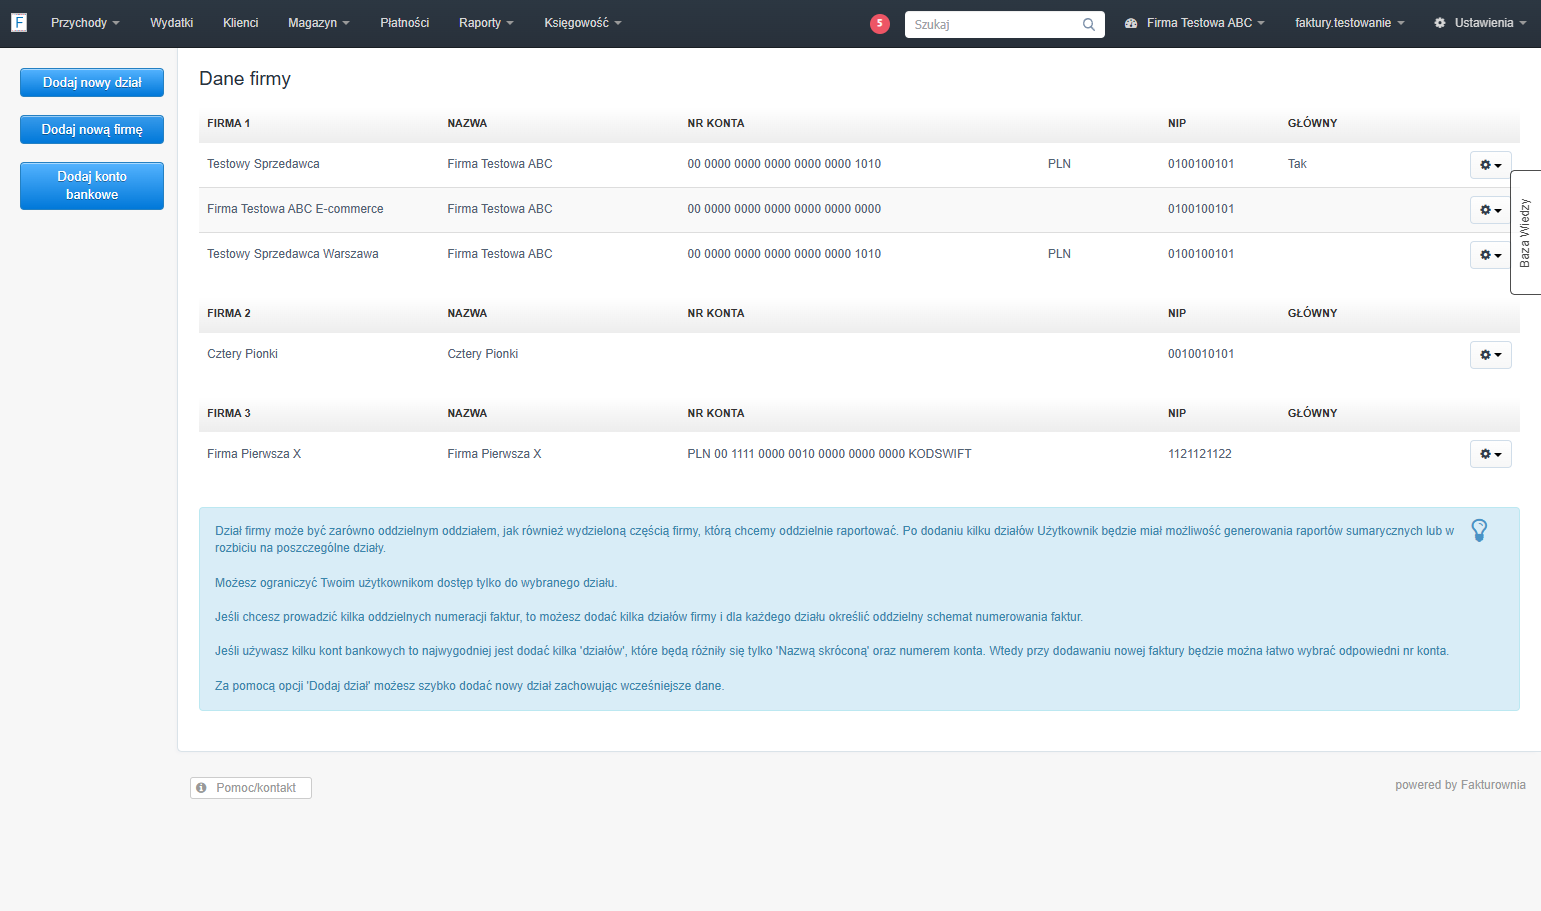1541x911 pixels.
Task: Click the Fakturownia logo icon
Action: [19, 22]
